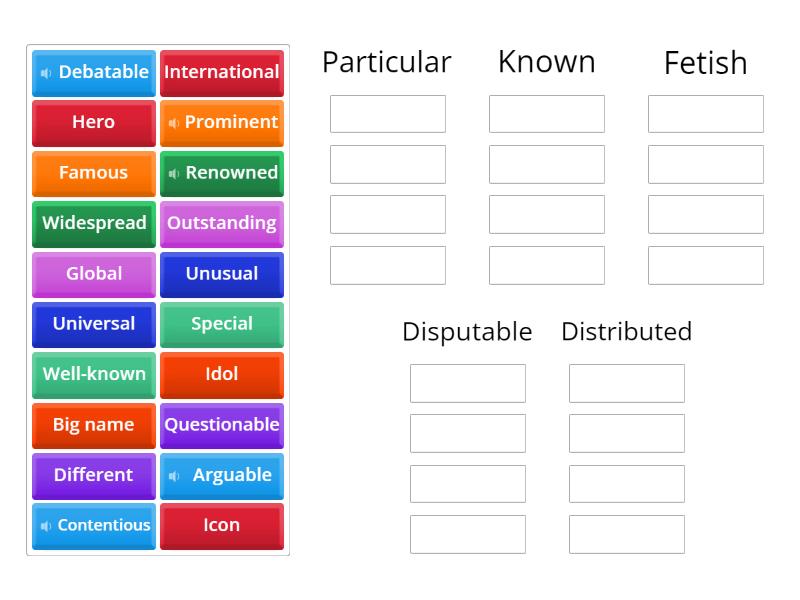Screen dimensions: 800x600
Task: Click the top drop box under Disputable
Action: coord(467,383)
